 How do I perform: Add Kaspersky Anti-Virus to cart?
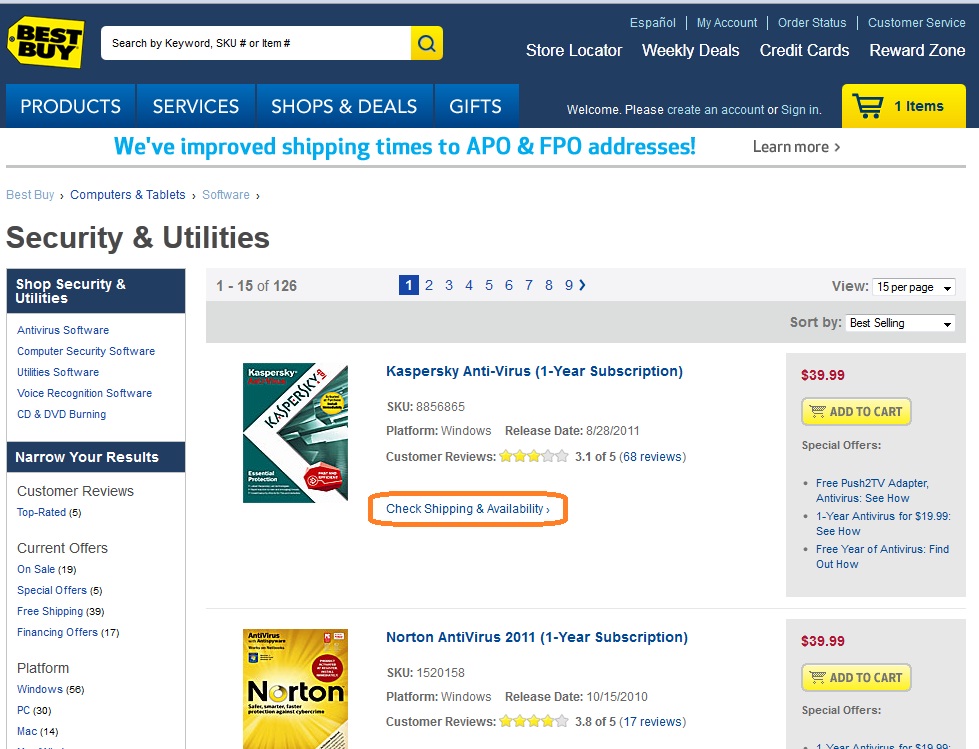pyautogui.click(x=856, y=411)
